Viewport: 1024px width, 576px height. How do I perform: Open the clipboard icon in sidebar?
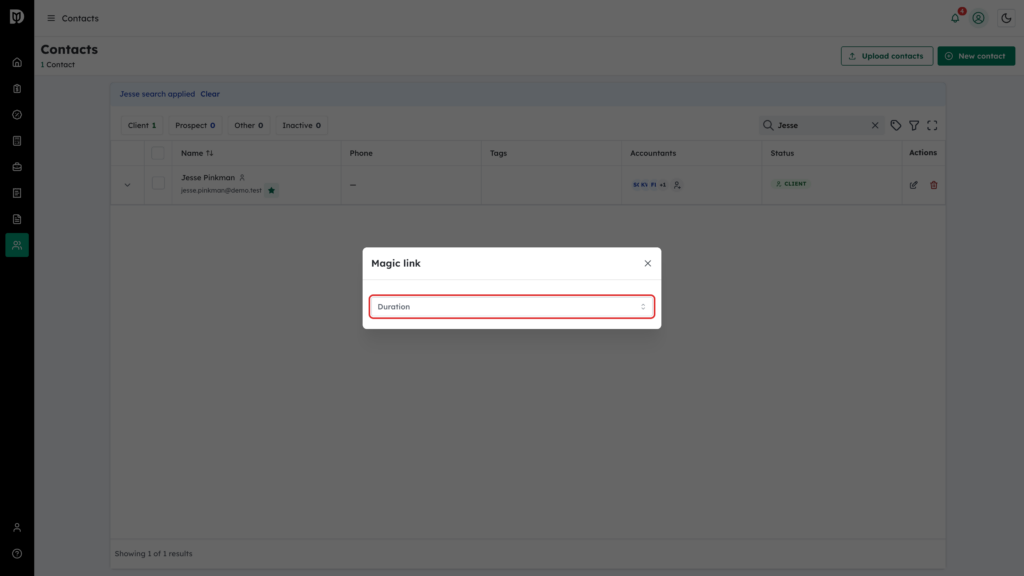17,89
